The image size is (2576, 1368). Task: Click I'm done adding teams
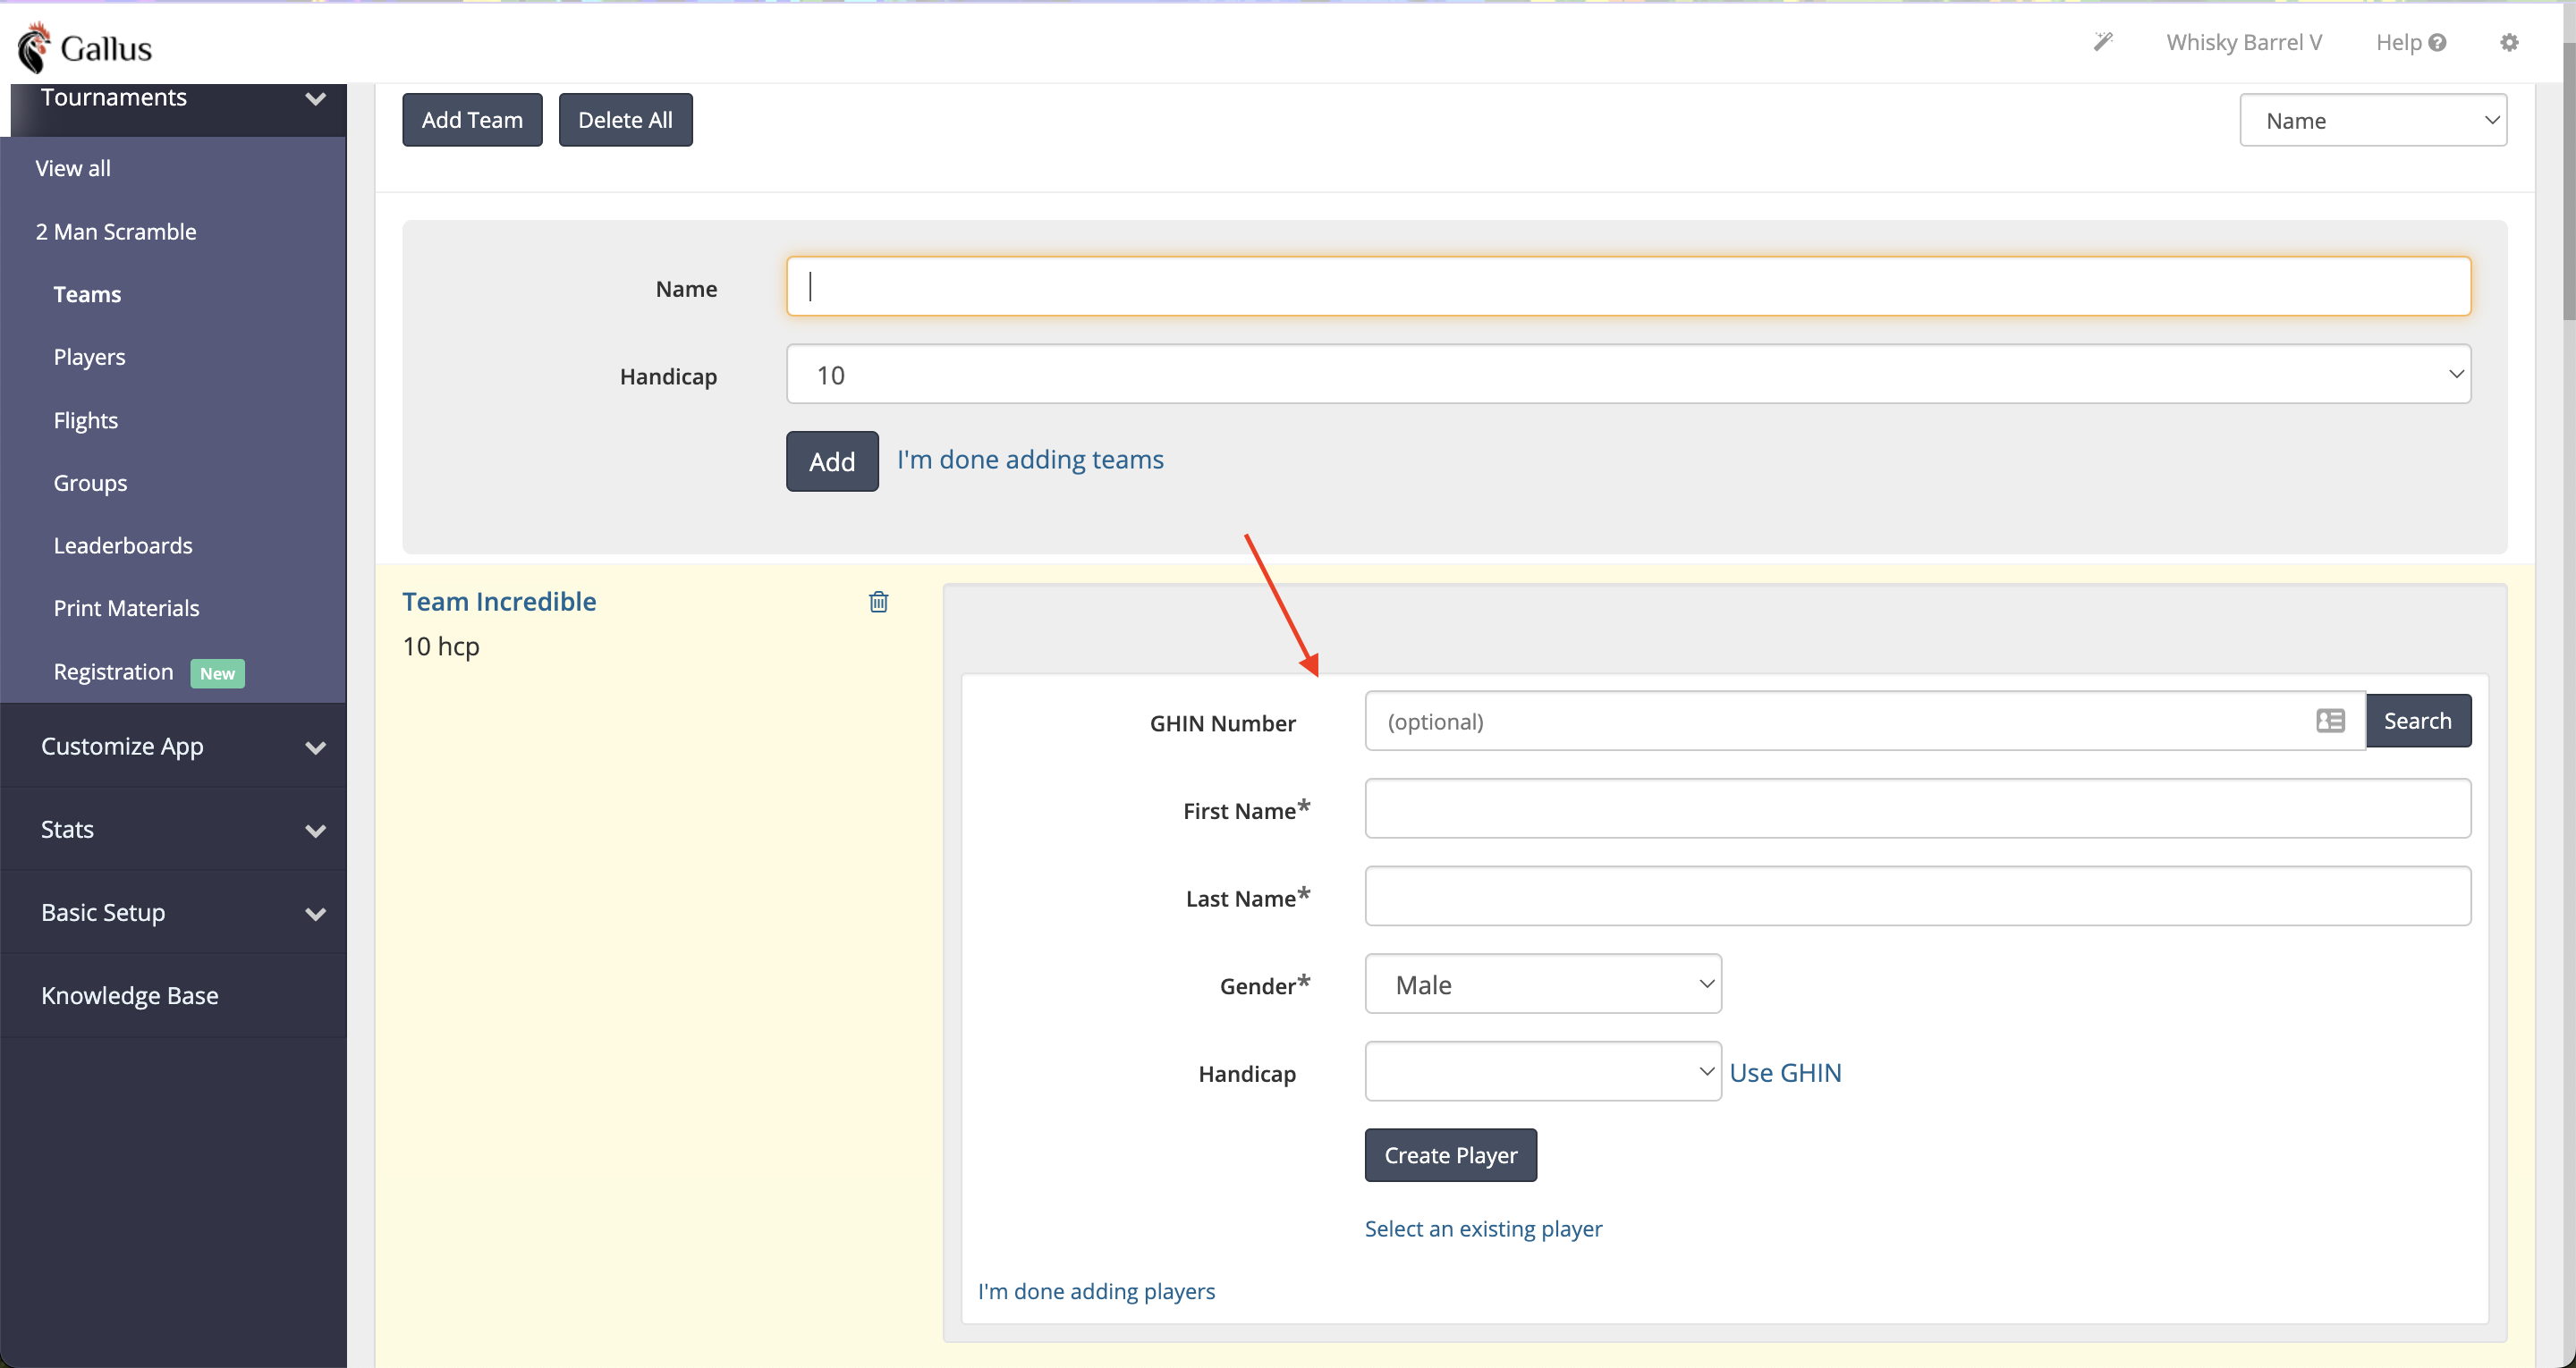tap(1030, 459)
